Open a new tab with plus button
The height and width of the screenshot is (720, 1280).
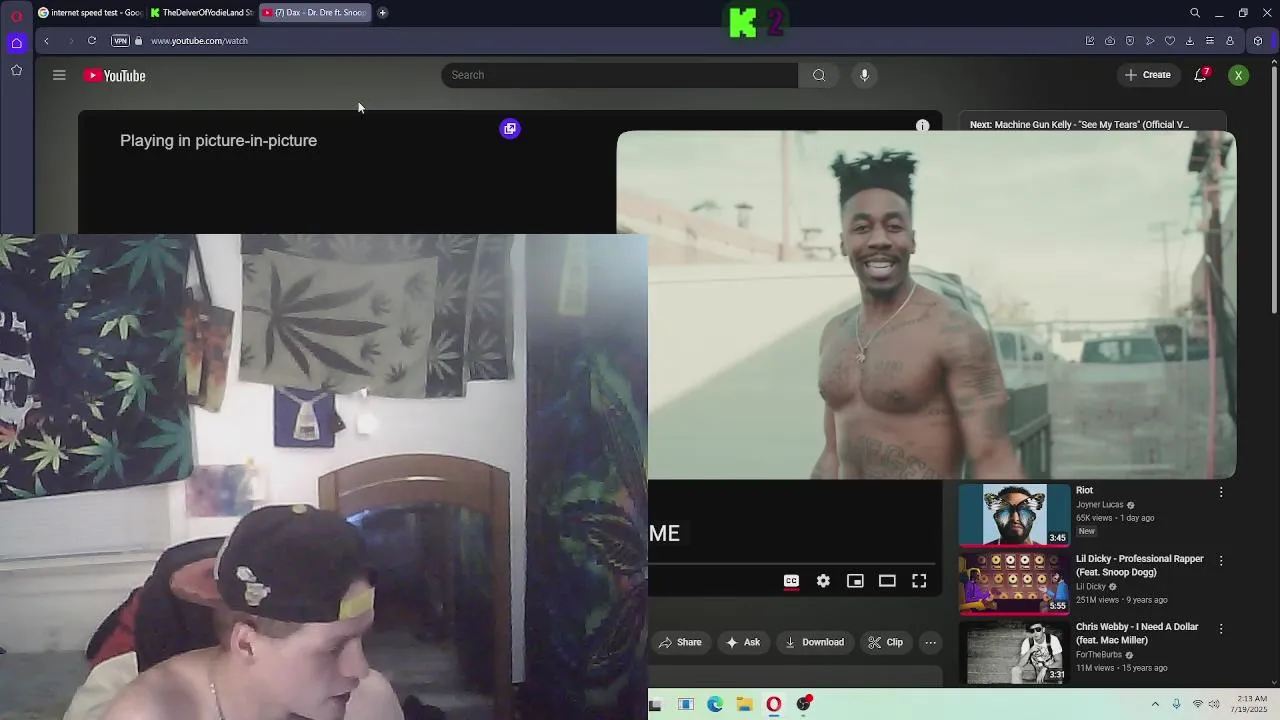[382, 13]
